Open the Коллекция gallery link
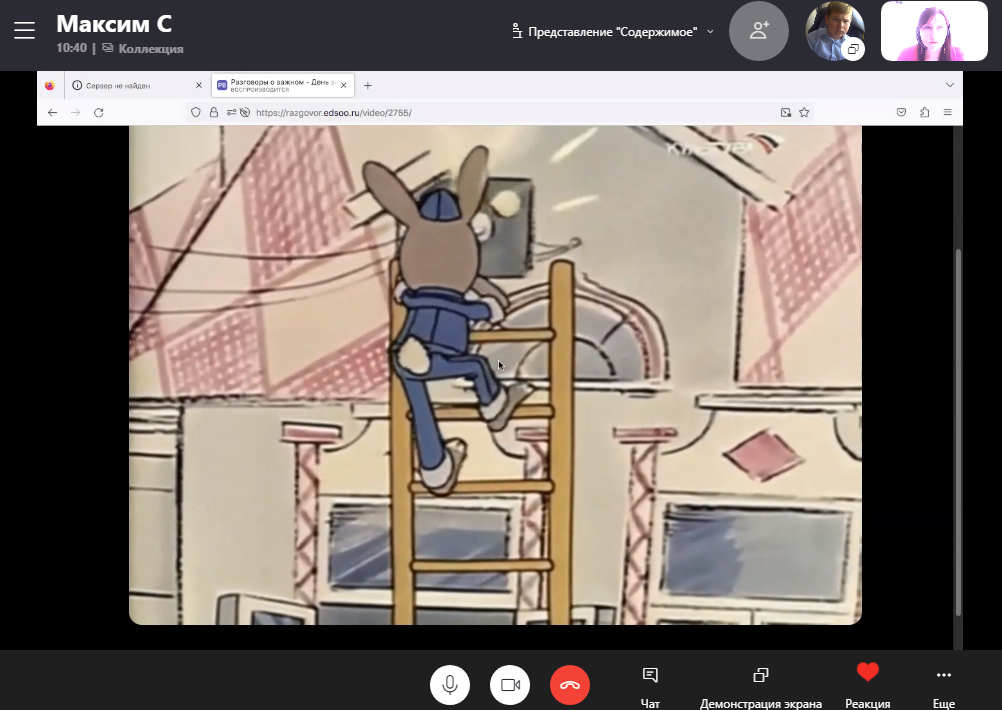This screenshot has width=1002, height=710. [143, 49]
